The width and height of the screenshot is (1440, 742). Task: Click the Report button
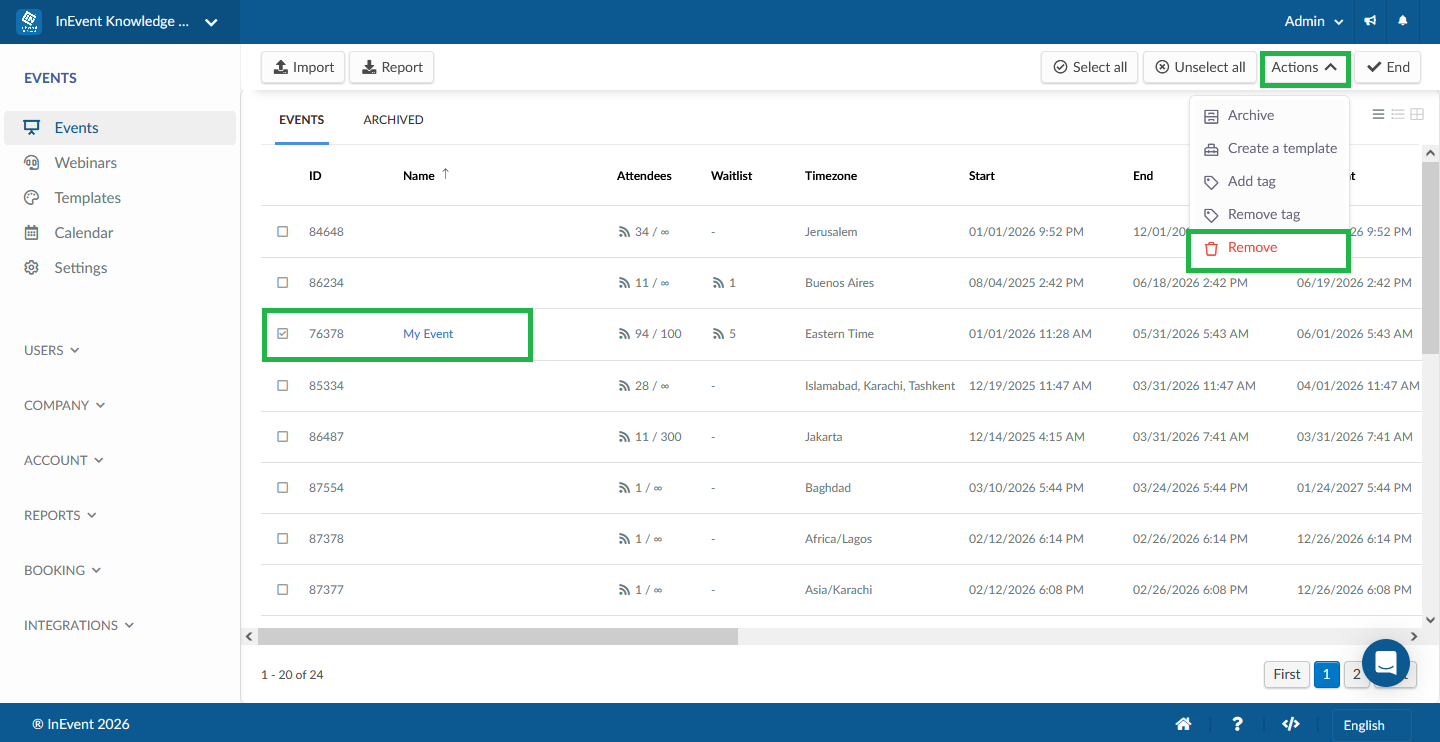(392, 67)
